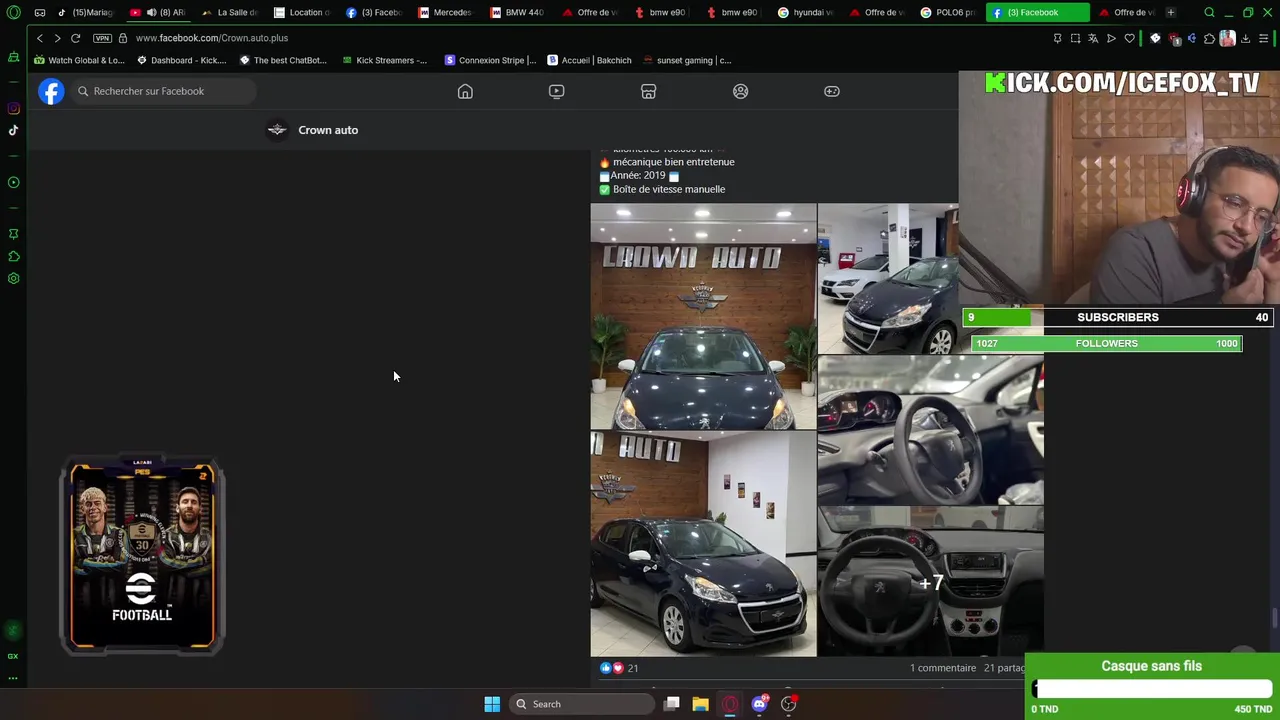This screenshot has height=720, width=1280.
Task: Switch to La Salle de tab
Action: click(231, 13)
